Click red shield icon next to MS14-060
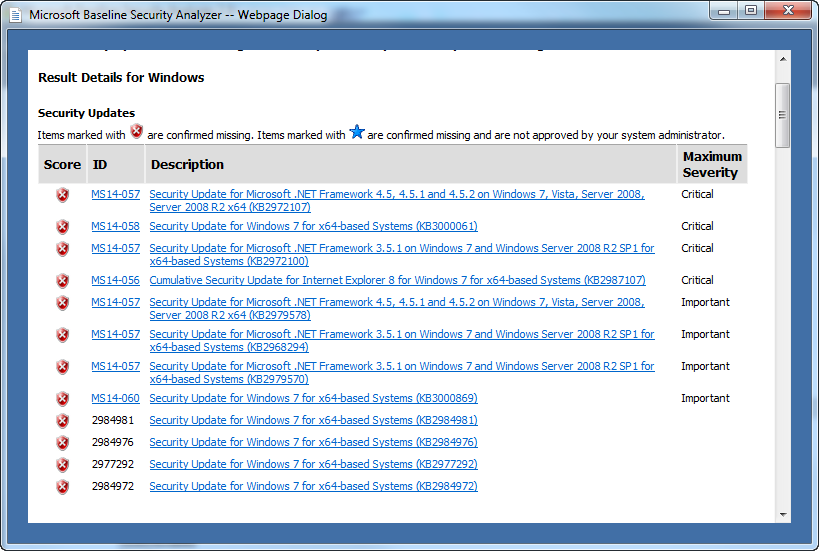819x551 pixels. click(63, 399)
